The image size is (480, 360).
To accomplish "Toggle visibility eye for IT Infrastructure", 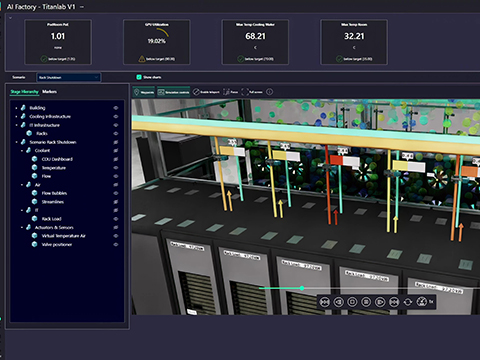I will 116,125.
